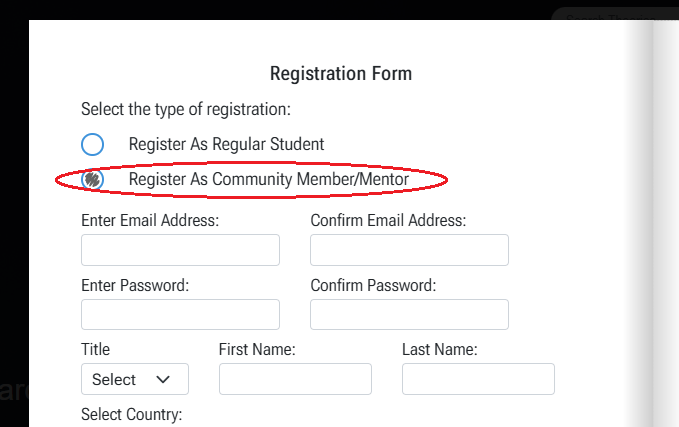The width and height of the screenshot is (679, 427).
Task: Focus the Enter Password input field
Action: [x=180, y=315]
